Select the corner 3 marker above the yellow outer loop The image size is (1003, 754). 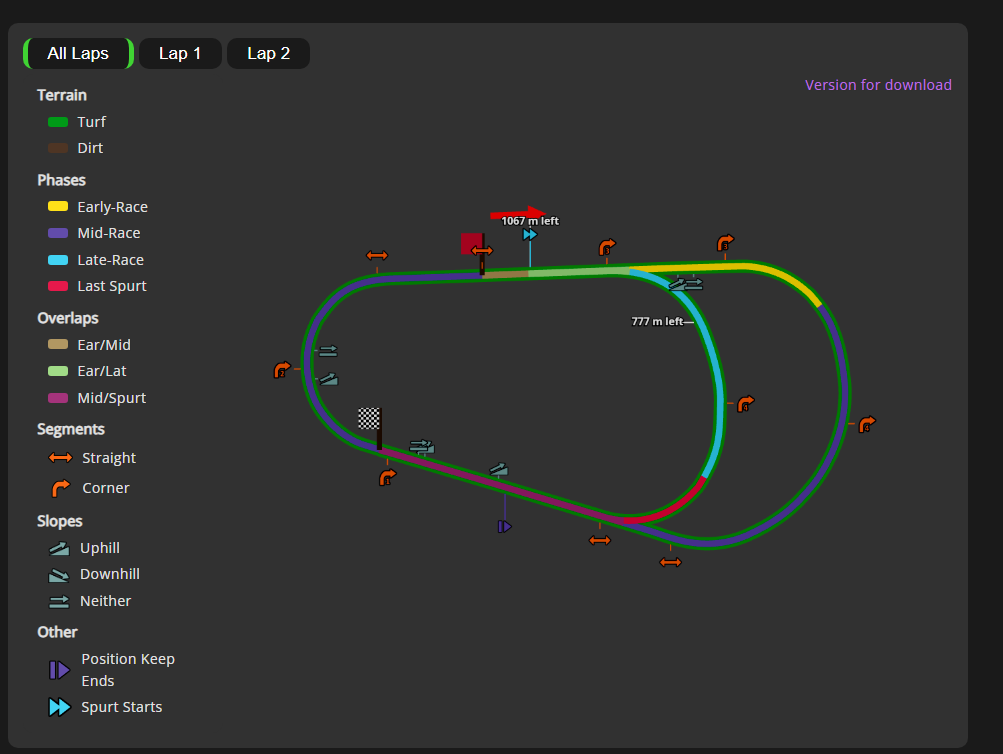[725, 243]
